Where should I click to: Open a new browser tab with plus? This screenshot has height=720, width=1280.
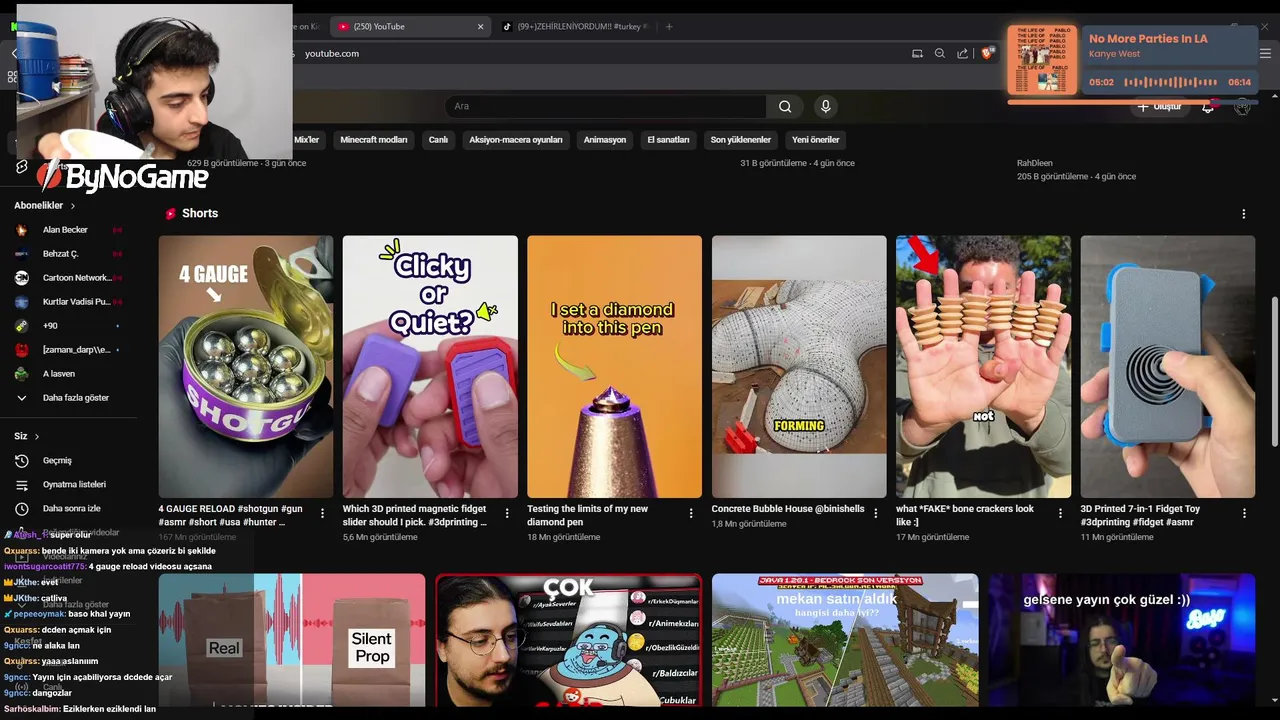click(x=669, y=27)
